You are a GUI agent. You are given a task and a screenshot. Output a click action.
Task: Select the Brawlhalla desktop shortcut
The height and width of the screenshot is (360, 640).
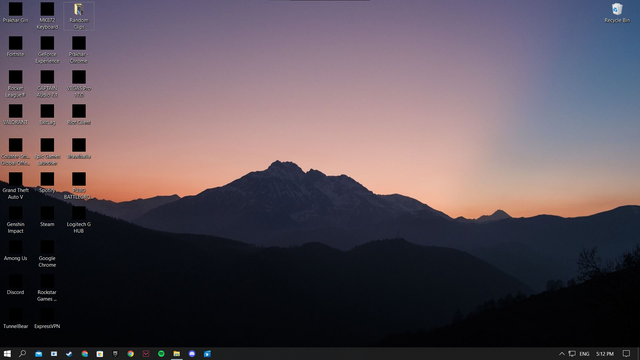pos(79,149)
